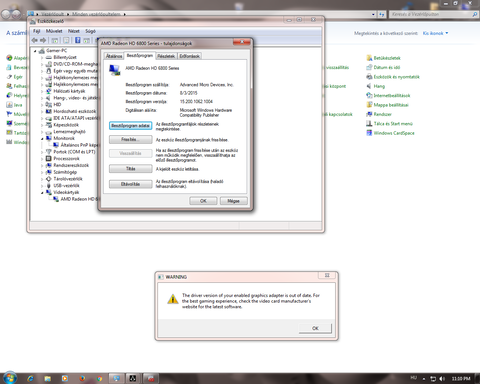The image size is (480, 384).
Task: Select the AMD Radeon HD device icon in tree
Action: coord(56,199)
